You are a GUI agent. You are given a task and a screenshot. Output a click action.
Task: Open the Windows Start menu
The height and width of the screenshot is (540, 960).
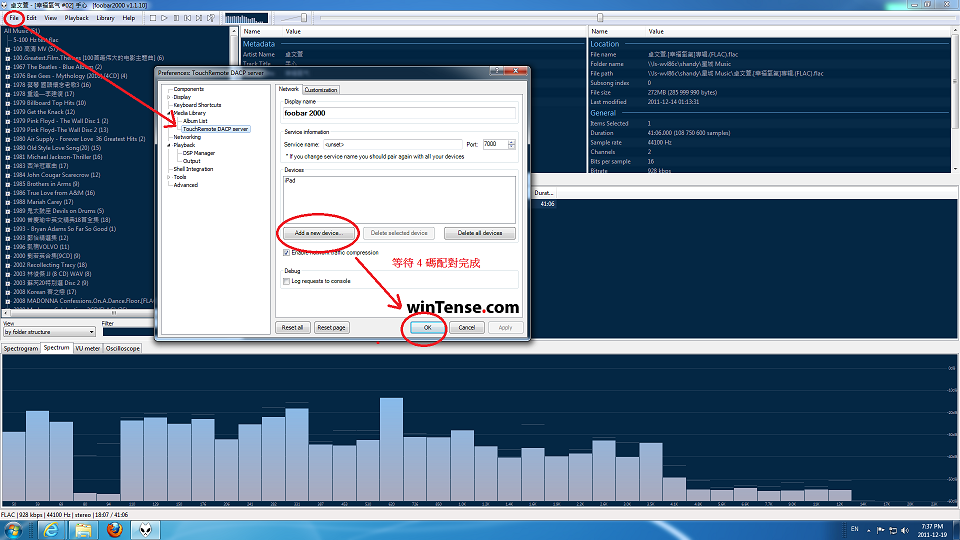[13, 530]
